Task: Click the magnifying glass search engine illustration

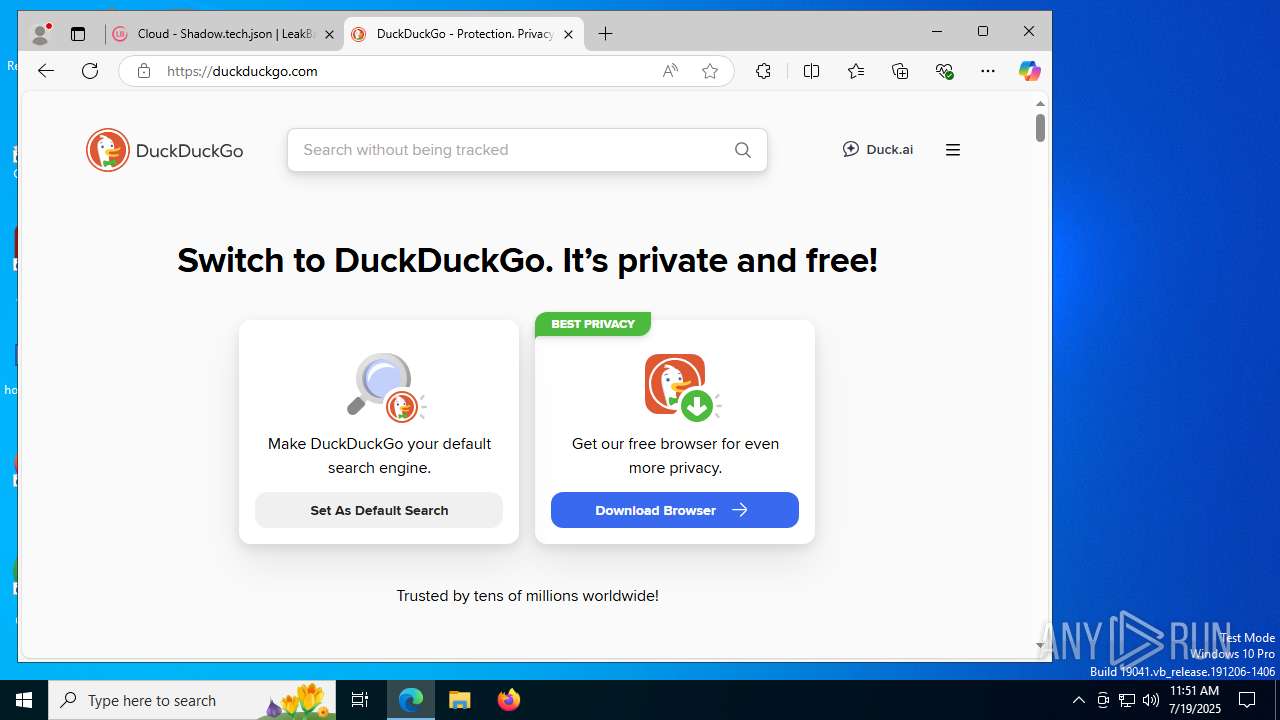Action: click(385, 387)
